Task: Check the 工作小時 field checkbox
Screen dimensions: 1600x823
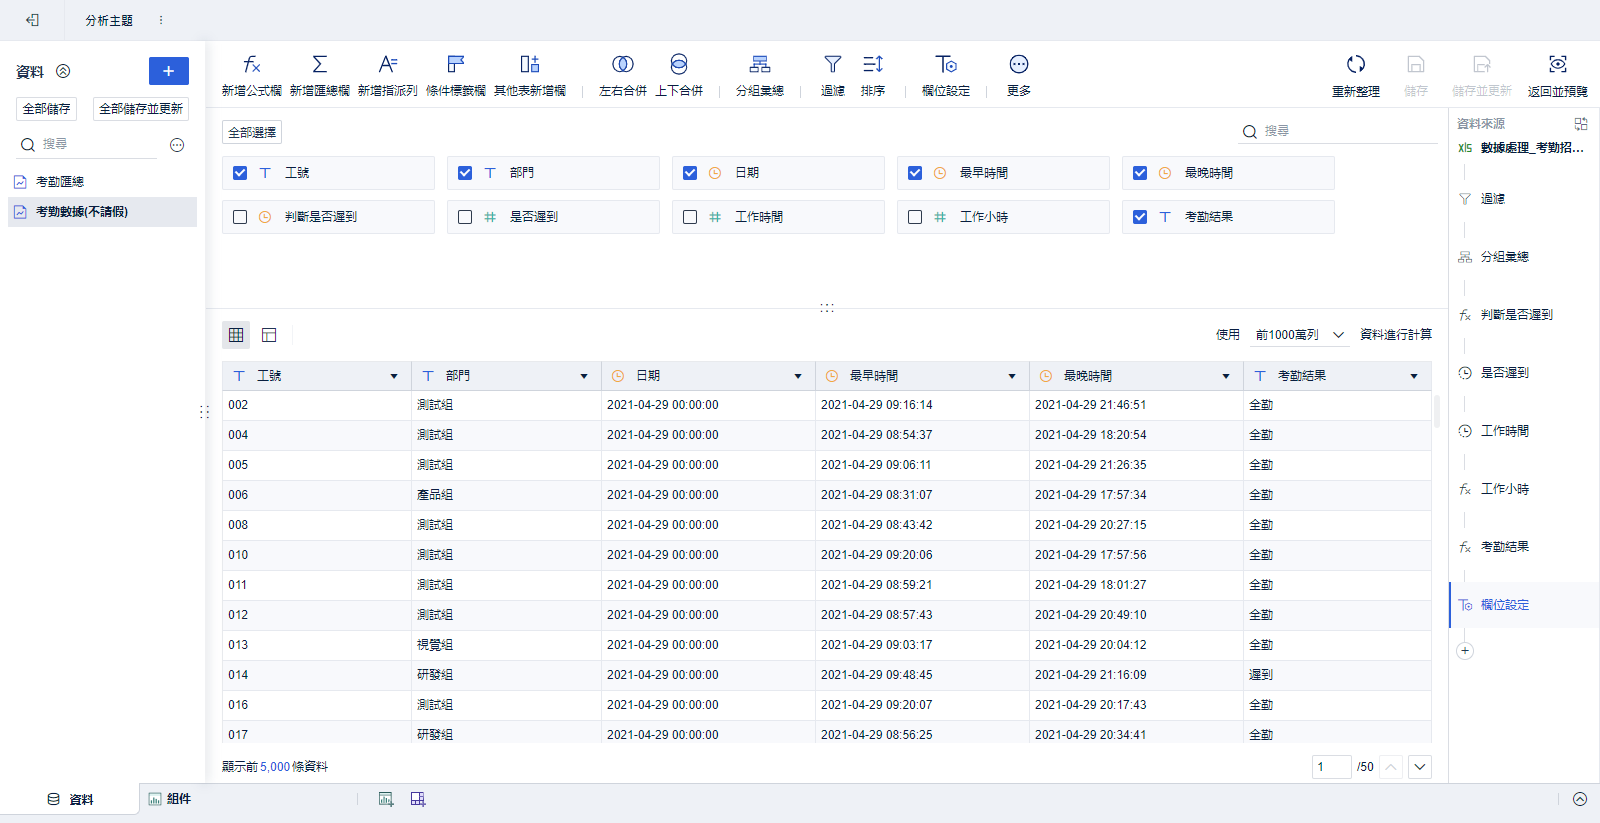Action: [x=915, y=217]
